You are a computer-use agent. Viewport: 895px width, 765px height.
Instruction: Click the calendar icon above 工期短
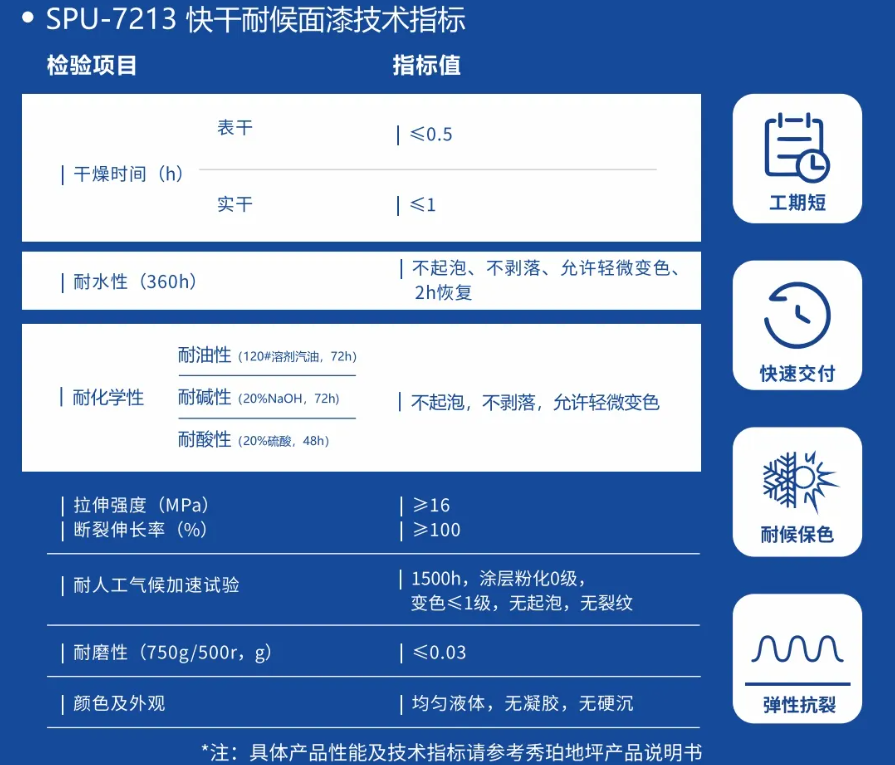click(x=796, y=147)
